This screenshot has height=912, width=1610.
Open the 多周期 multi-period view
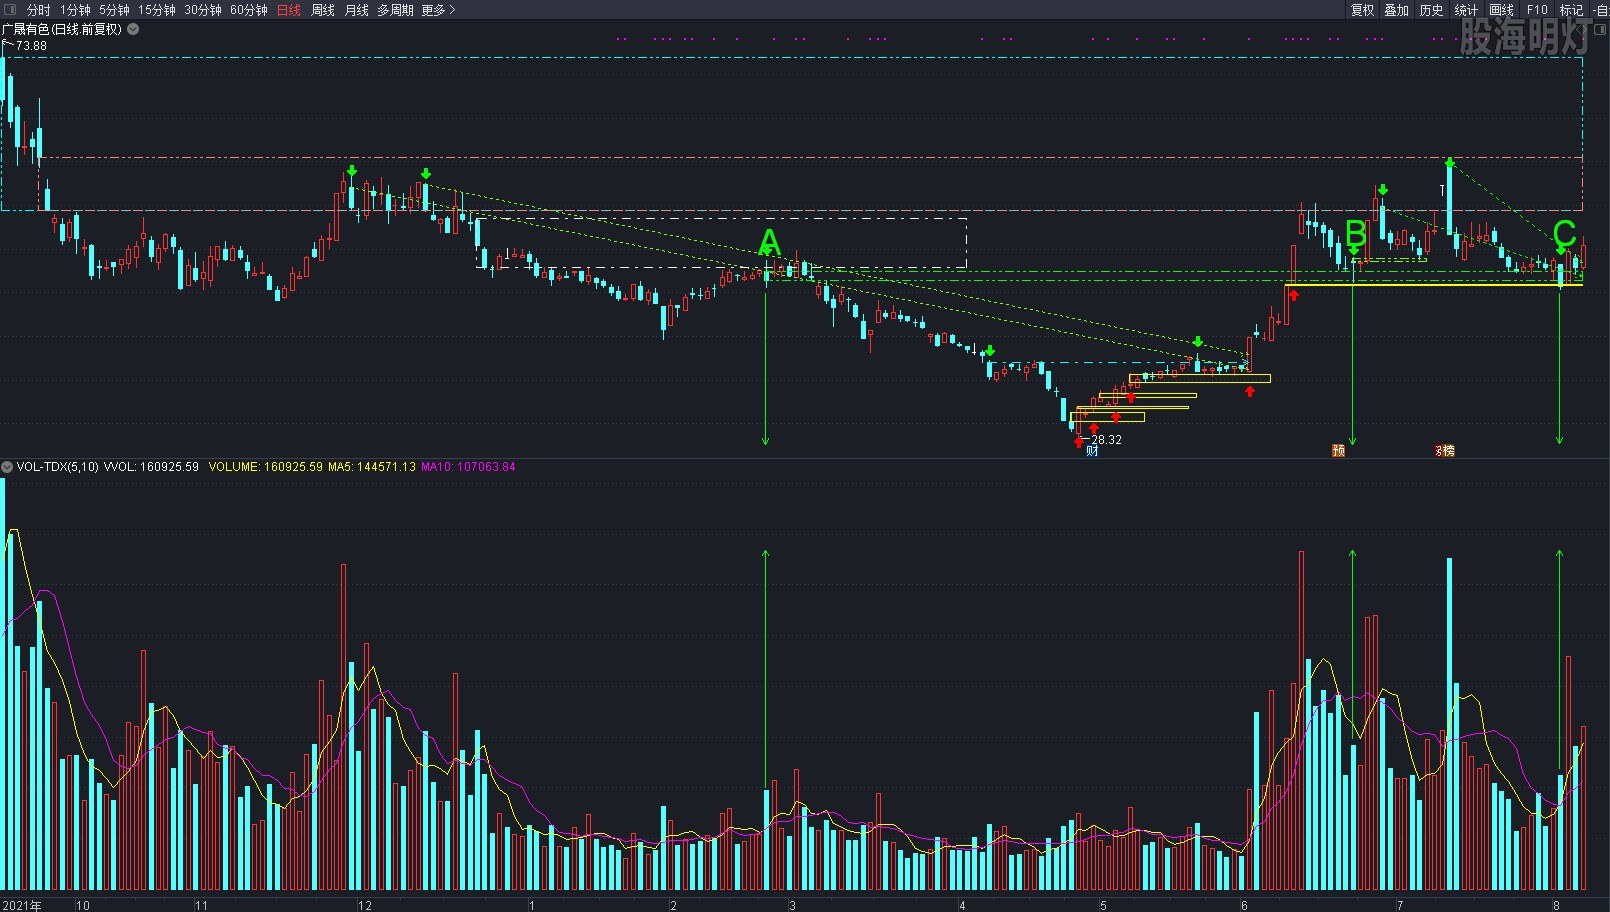point(395,10)
